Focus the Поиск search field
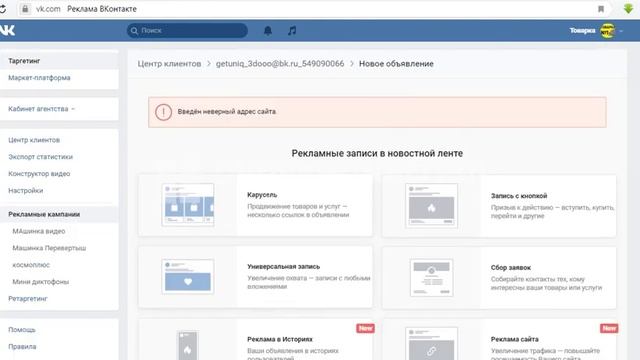 click(187, 31)
